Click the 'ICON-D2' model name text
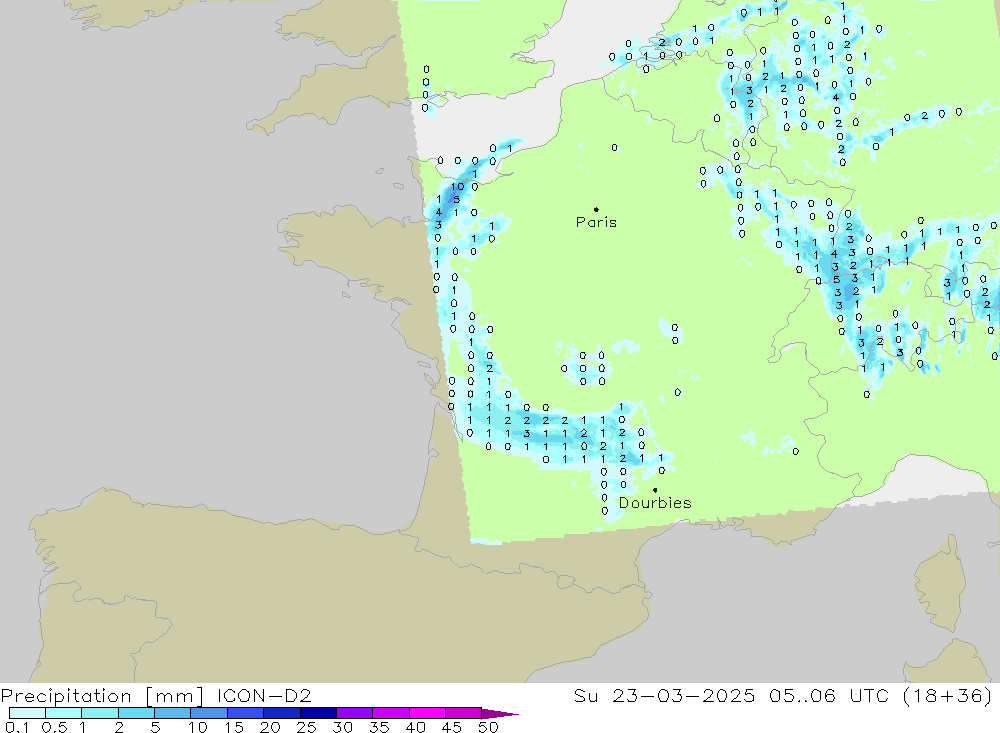 pos(264,695)
